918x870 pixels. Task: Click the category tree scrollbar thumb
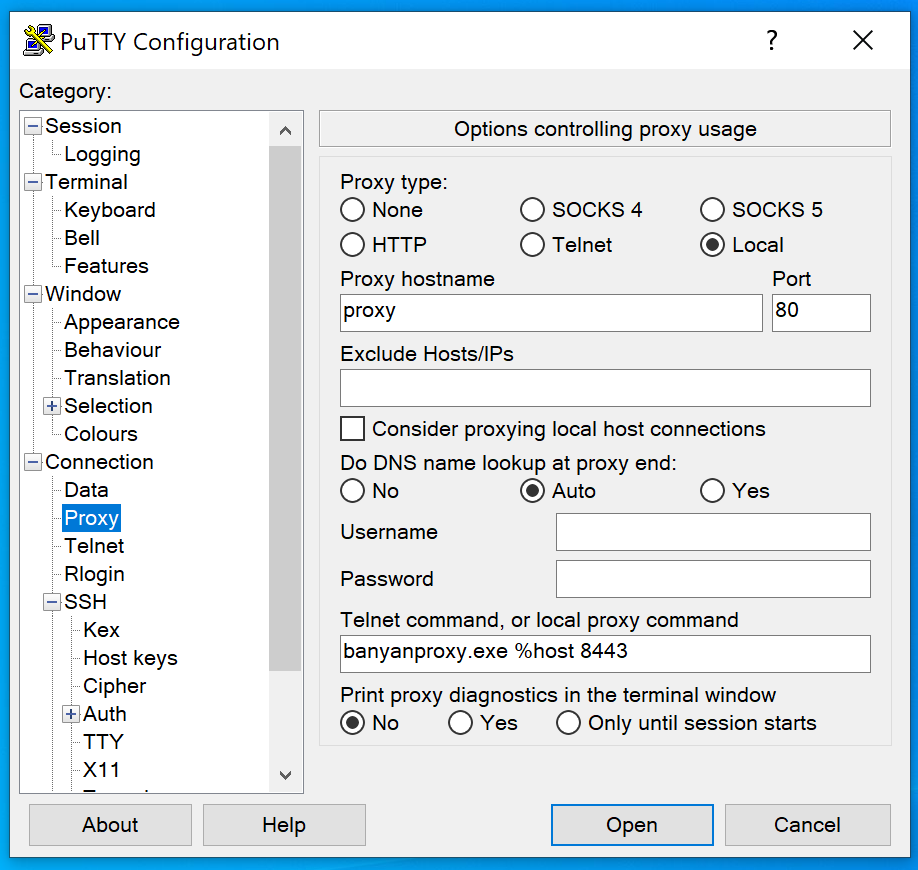click(x=285, y=408)
